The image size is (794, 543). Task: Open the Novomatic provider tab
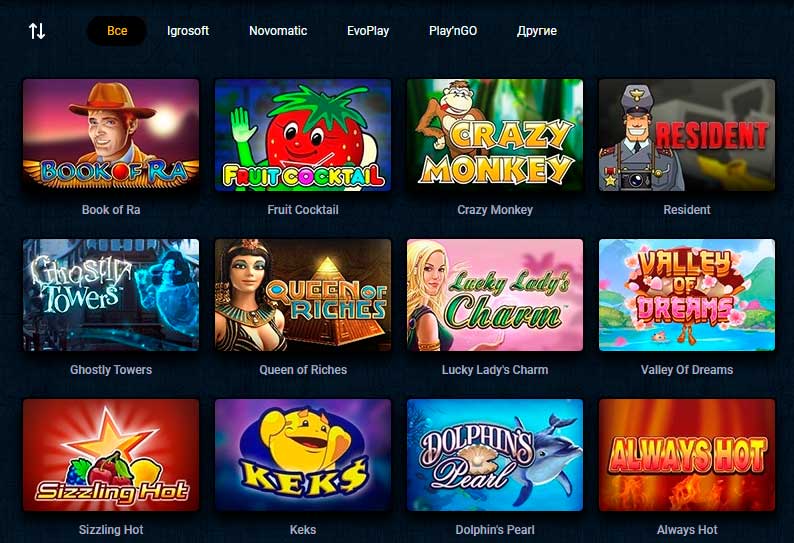278,31
